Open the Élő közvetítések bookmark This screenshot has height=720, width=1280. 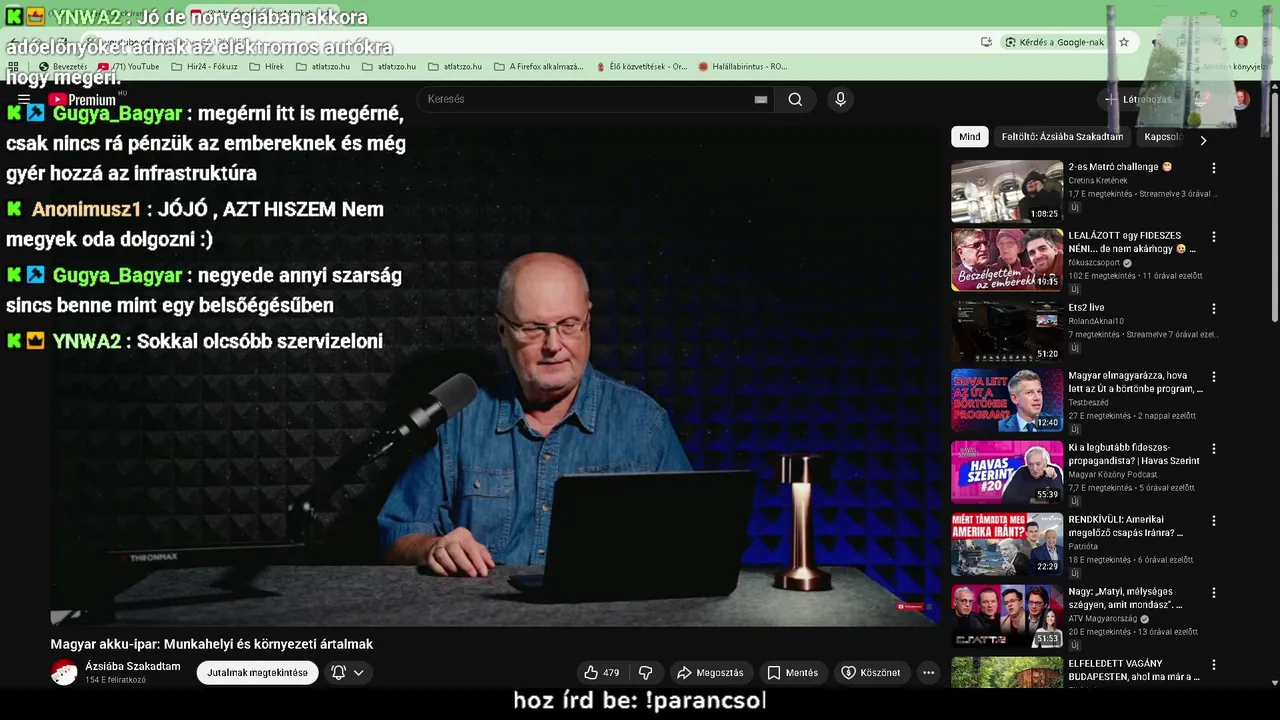tap(640, 66)
